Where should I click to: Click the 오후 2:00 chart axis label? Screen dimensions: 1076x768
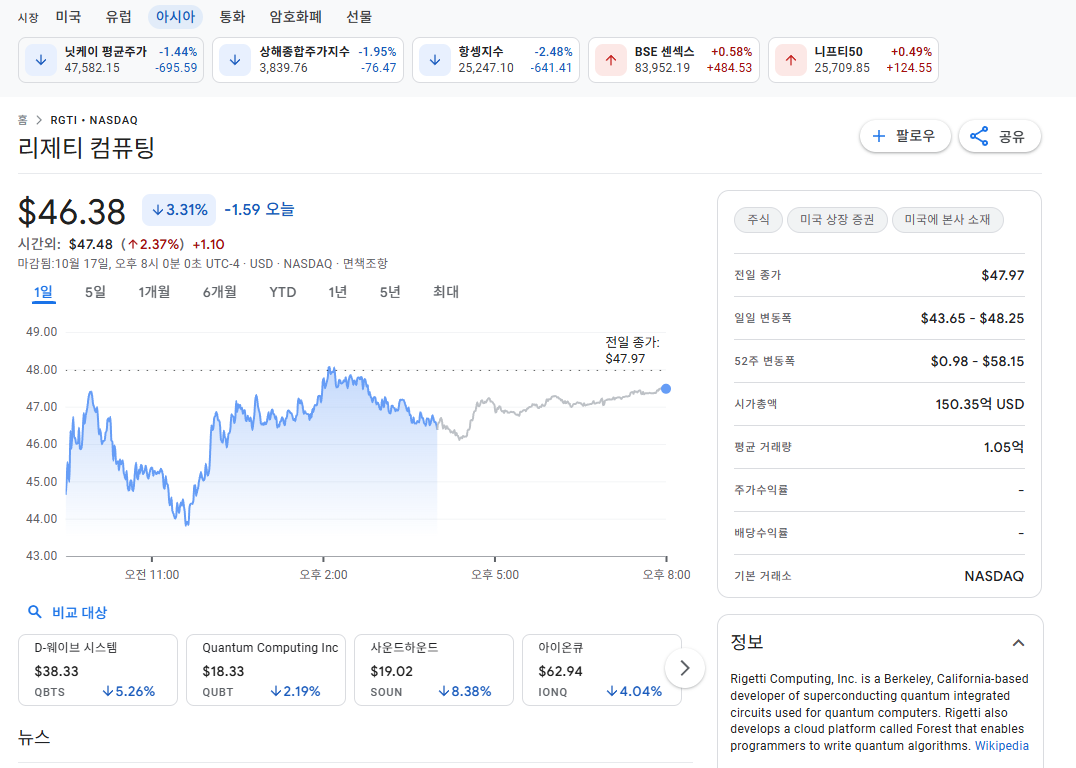[323, 574]
